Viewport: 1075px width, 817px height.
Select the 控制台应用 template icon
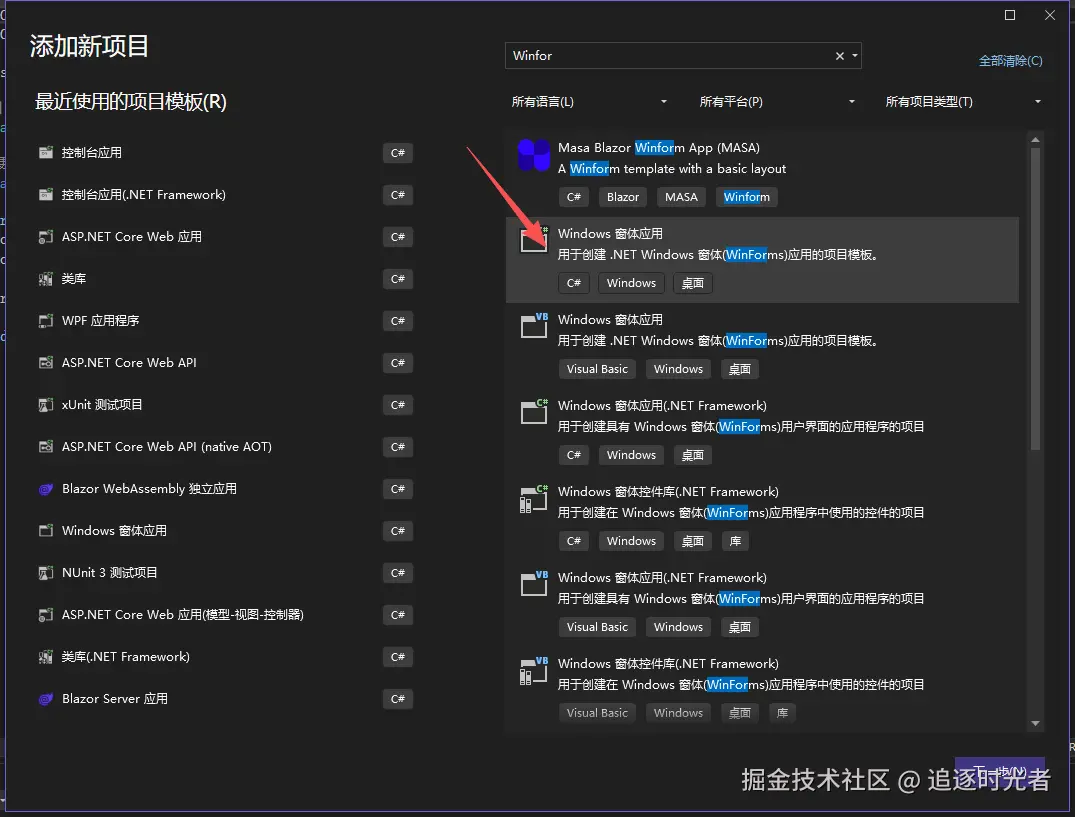click(46, 153)
